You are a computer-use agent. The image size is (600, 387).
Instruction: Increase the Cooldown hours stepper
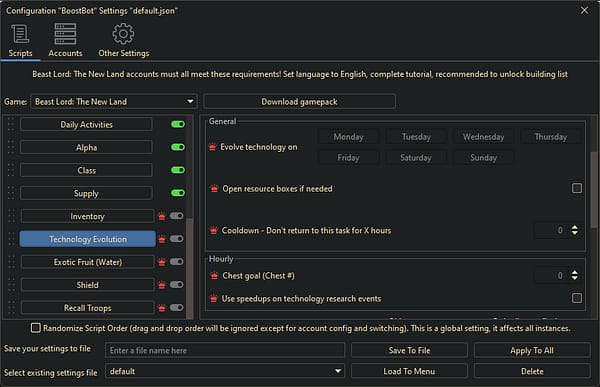575,227
